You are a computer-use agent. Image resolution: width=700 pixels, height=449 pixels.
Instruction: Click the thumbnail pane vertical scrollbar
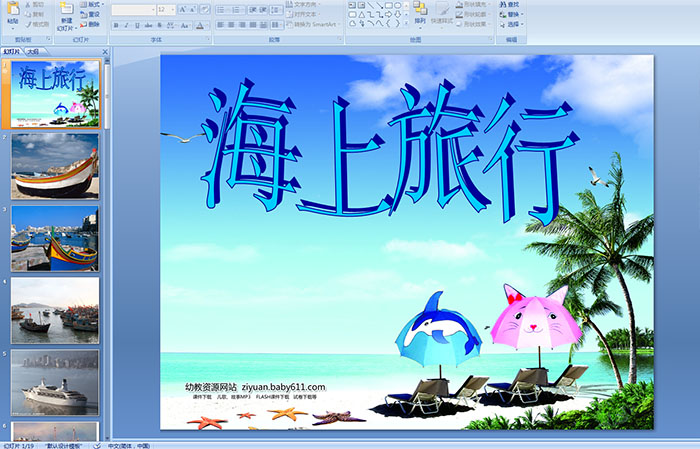tap(107, 249)
